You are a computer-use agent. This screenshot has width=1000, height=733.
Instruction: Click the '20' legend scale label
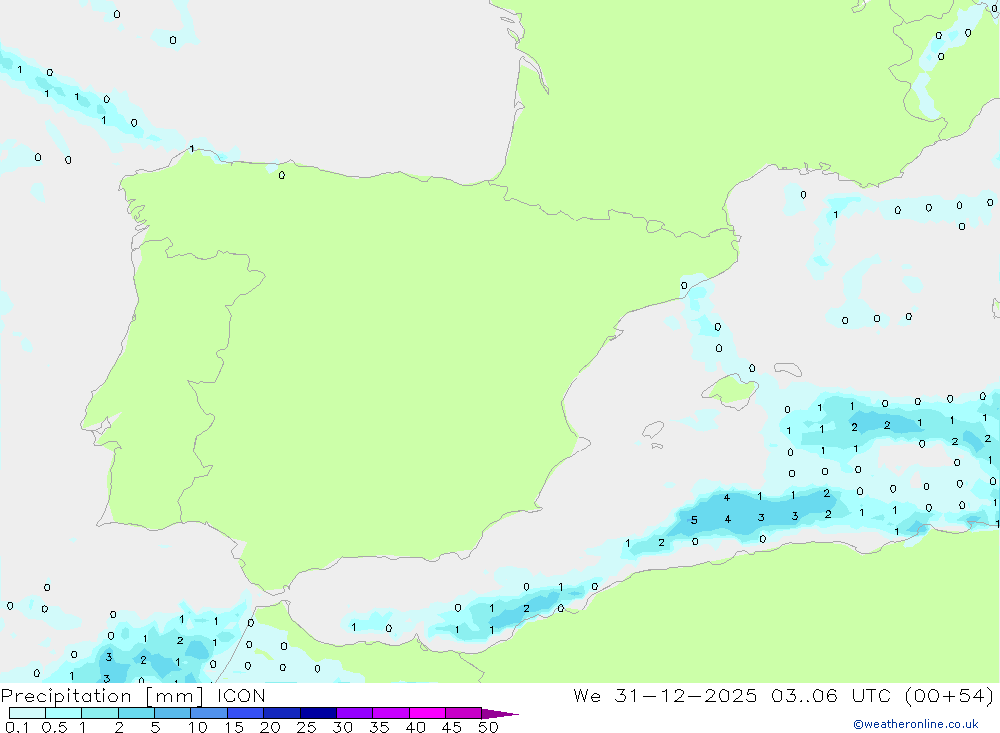270,727
